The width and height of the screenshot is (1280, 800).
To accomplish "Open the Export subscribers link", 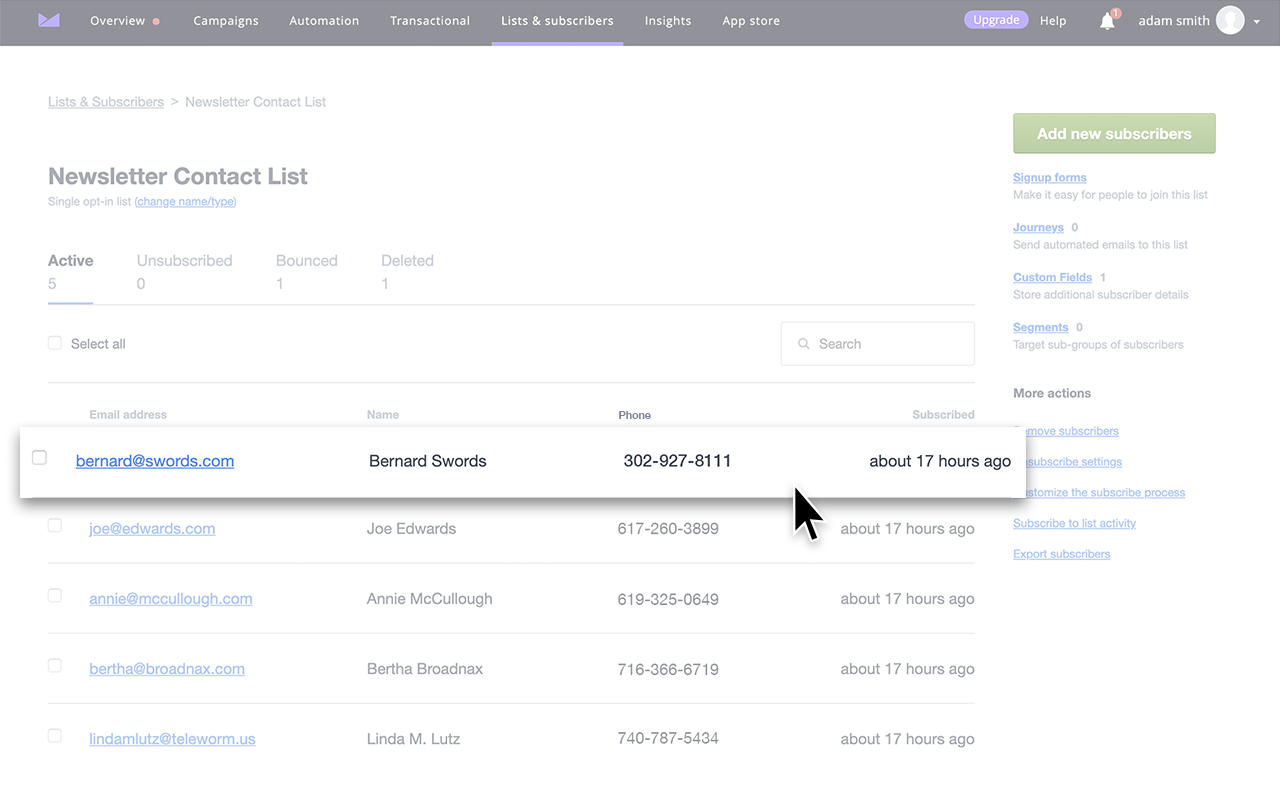I will tap(1061, 554).
